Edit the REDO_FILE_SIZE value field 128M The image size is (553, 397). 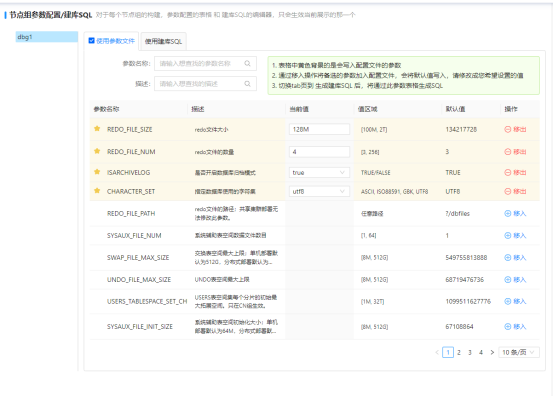(319, 129)
